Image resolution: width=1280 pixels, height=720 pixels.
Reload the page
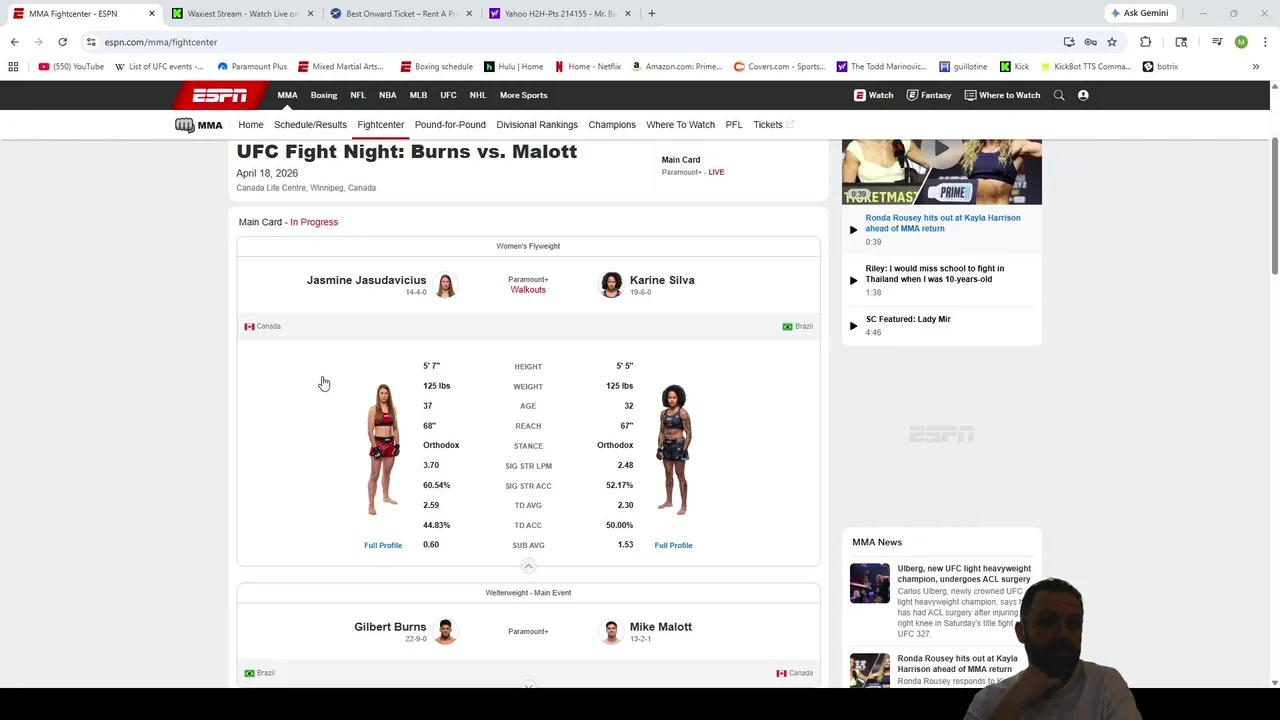[62, 42]
